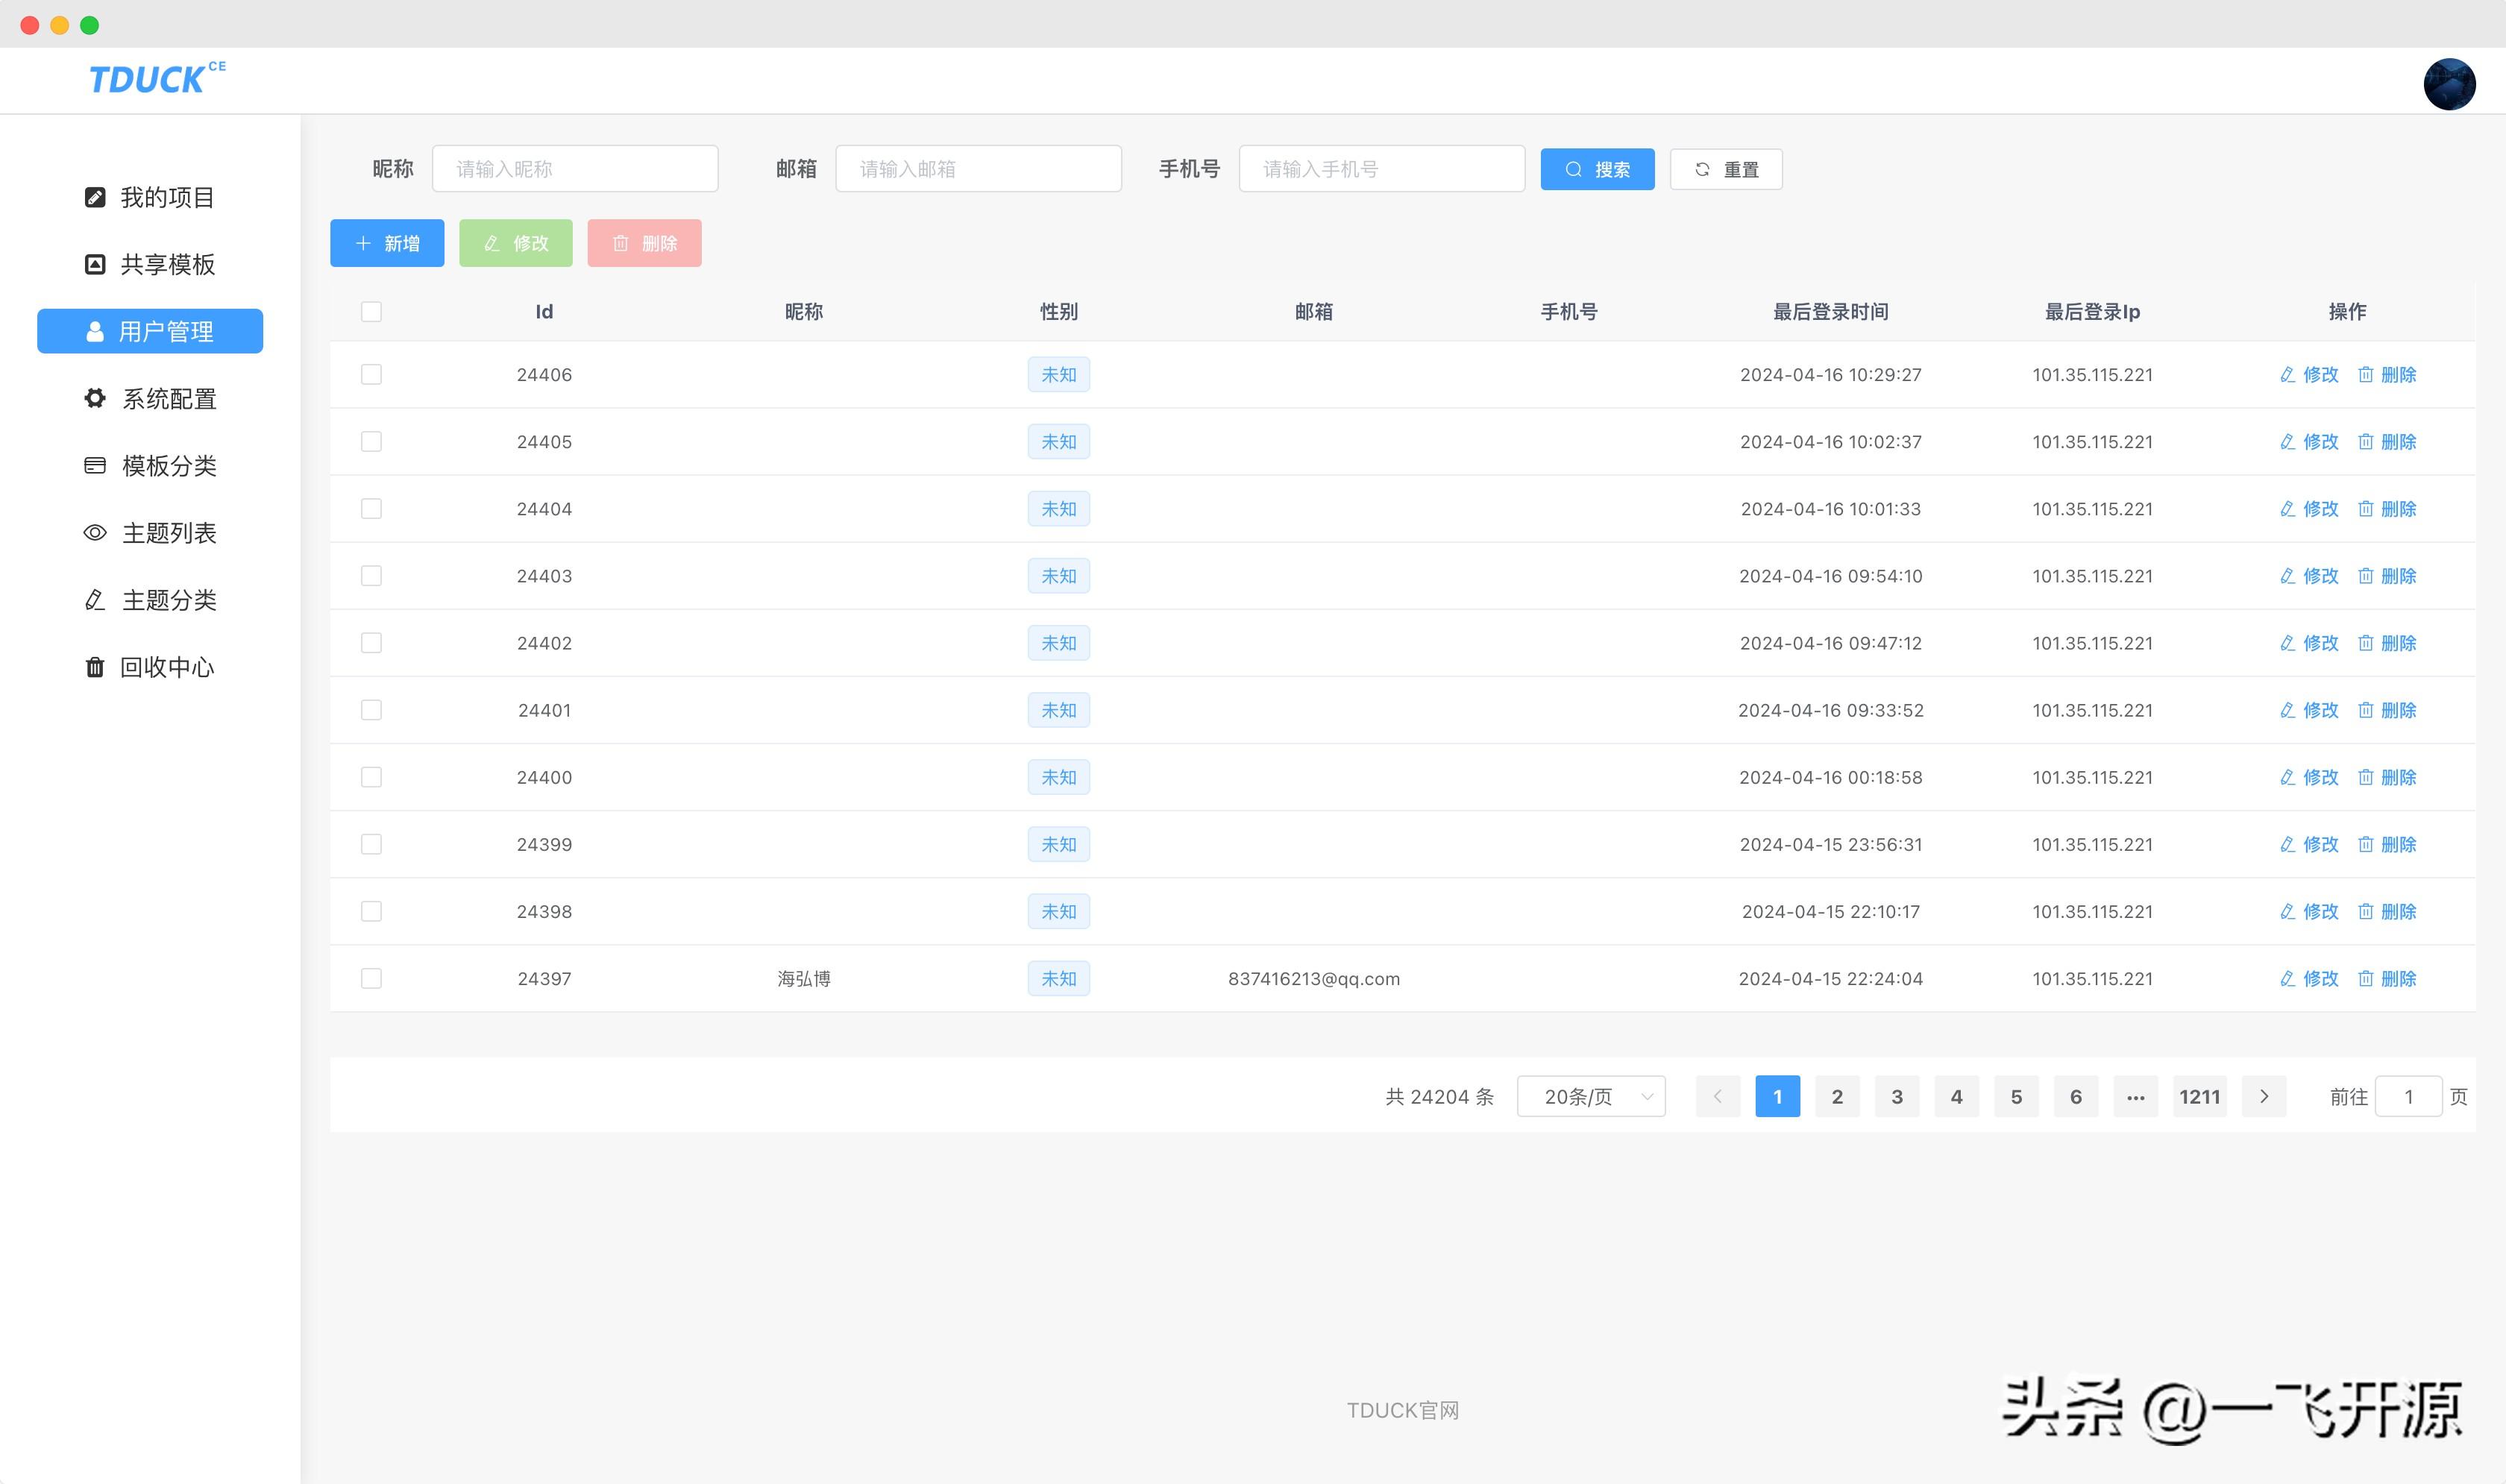2506x1484 pixels.
Task: Edit user 24403 via 修改 link
Action: [2309, 575]
